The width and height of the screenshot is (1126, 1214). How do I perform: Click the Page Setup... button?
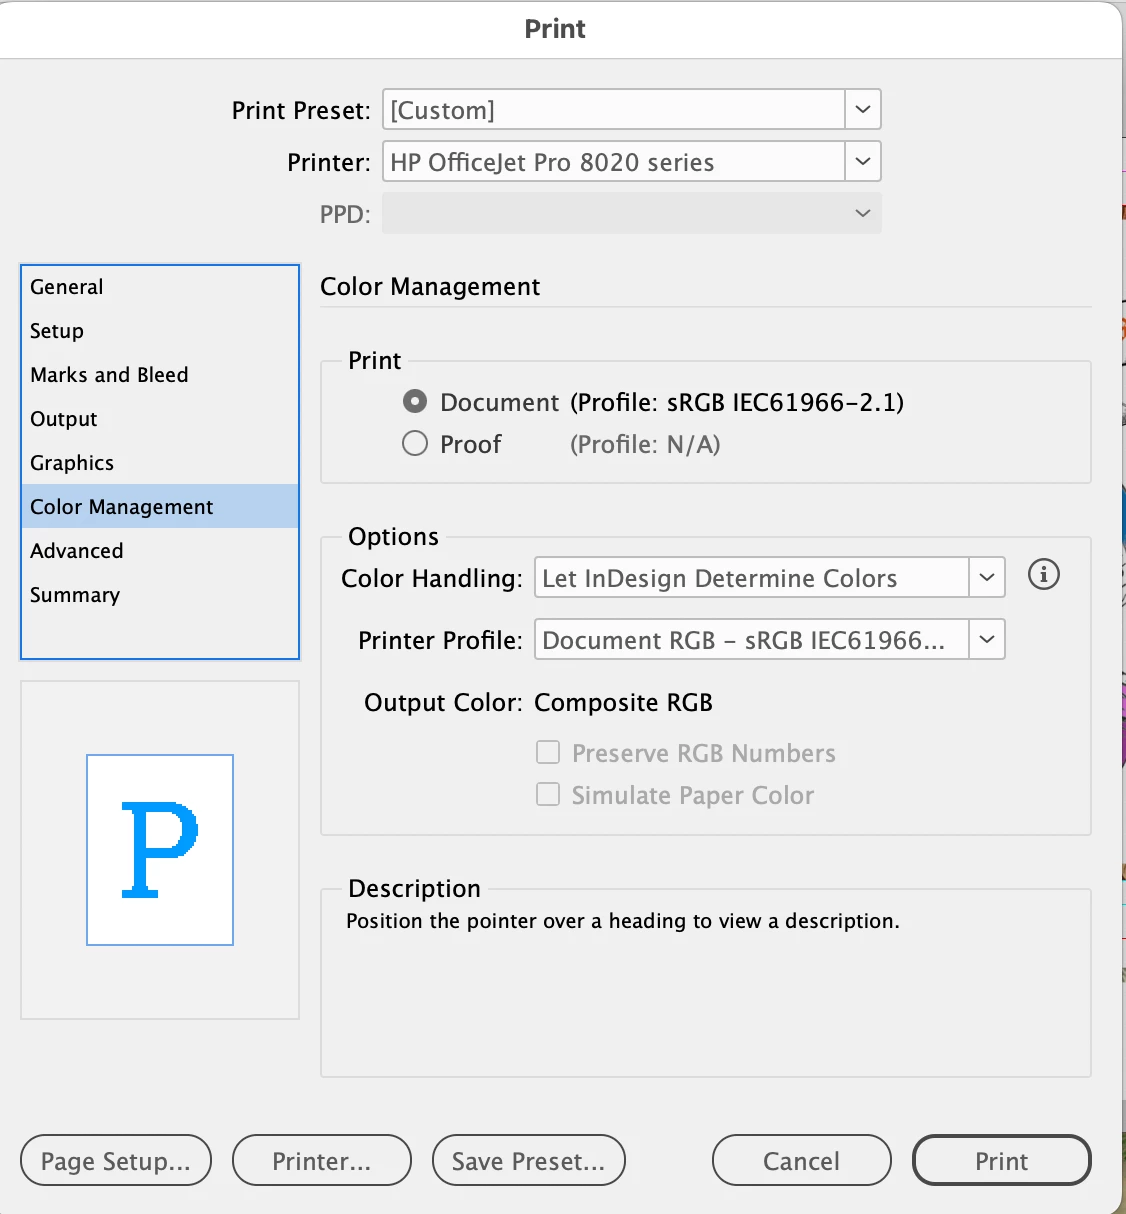[116, 1160]
